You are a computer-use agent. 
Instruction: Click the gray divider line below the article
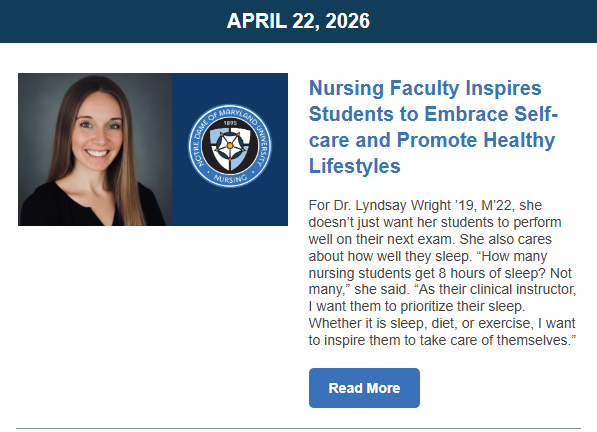point(298,429)
